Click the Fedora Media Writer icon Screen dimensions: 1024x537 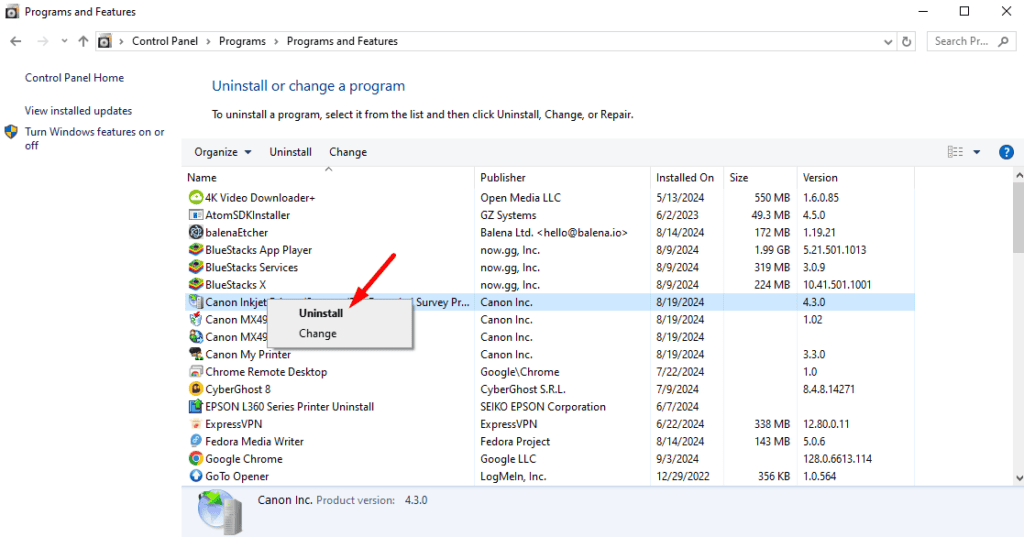195,441
